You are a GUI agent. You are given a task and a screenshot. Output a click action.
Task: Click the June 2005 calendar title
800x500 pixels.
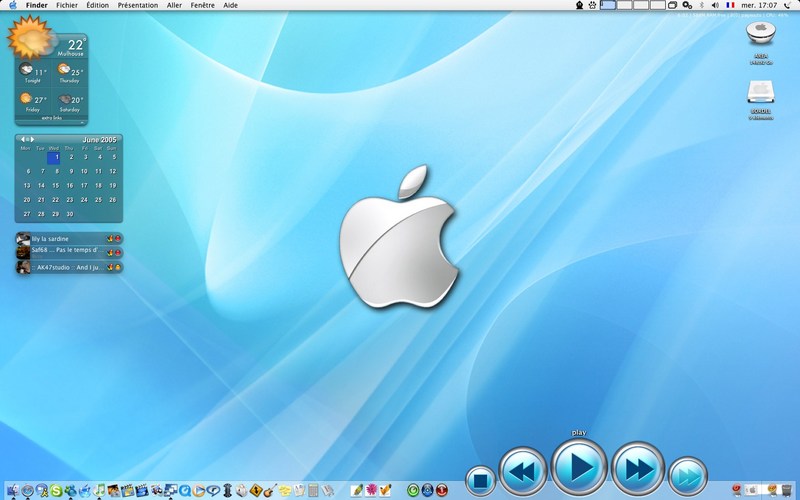[x=99, y=139]
